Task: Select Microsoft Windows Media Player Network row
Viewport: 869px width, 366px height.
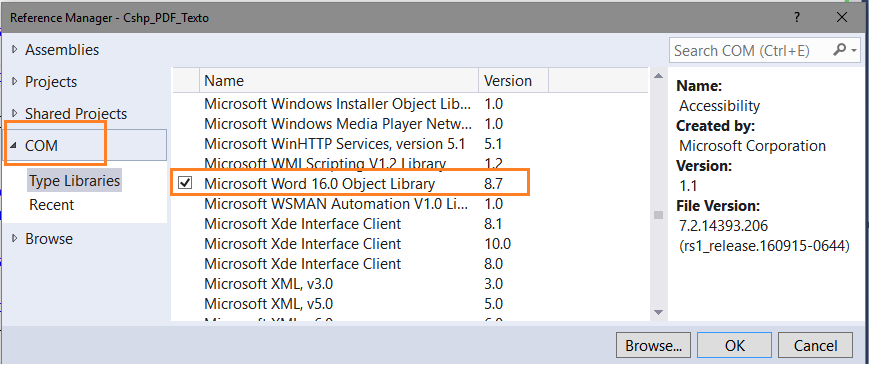Action: point(410,124)
